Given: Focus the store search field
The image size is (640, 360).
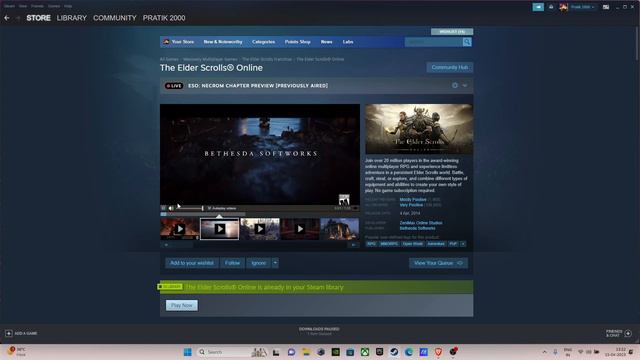Looking at the screenshot, I should tap(433, 42).
